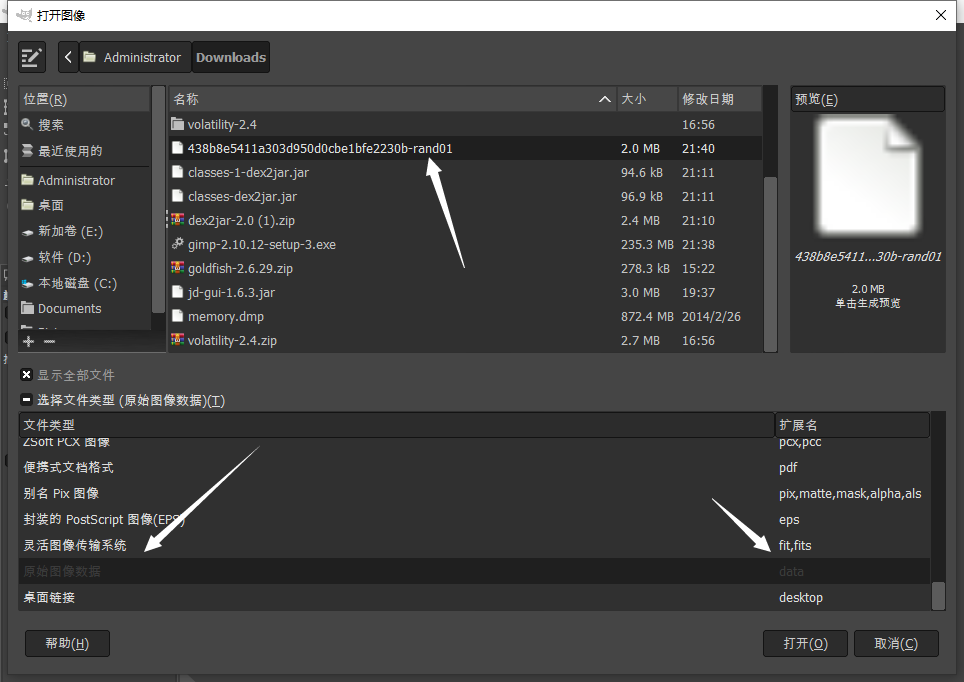Click the 预览(E) header button
Screen dimensions: 964x682
(867, 99)
